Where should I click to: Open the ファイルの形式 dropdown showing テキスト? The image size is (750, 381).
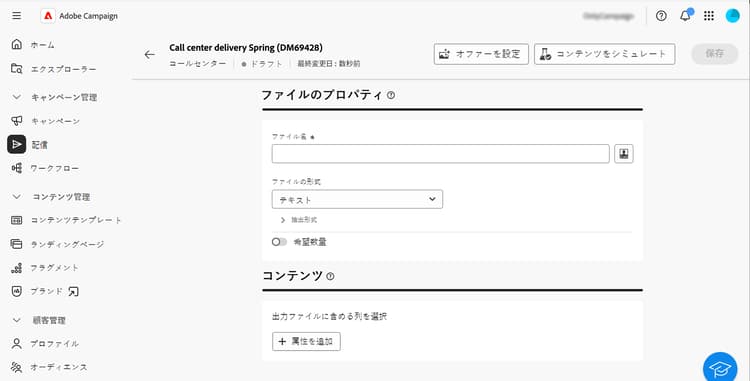(x=357, y=199)
